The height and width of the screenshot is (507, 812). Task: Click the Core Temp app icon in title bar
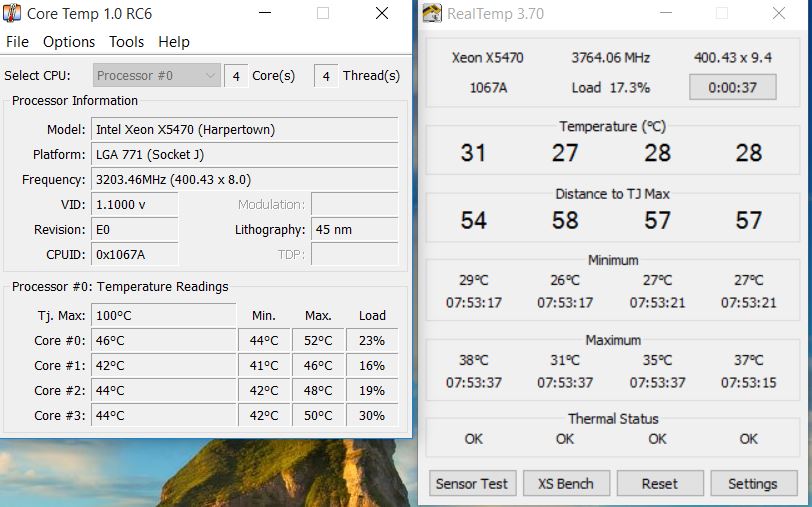click(11, 13)
